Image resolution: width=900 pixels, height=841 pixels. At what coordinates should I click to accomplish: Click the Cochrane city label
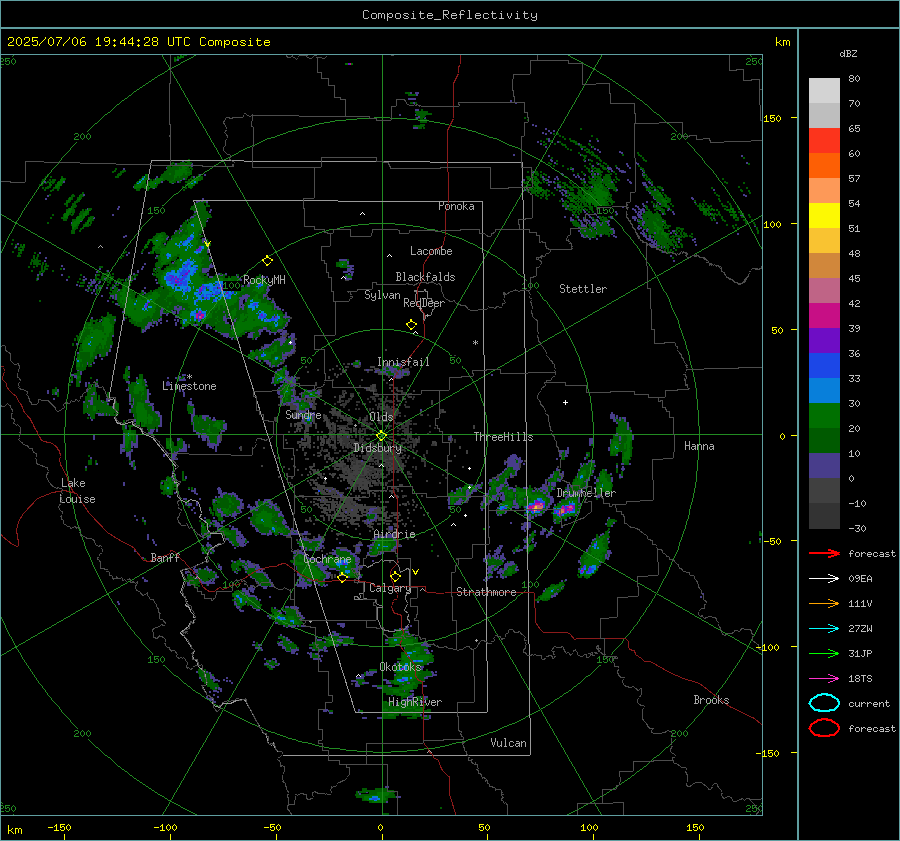coord(327,559)
